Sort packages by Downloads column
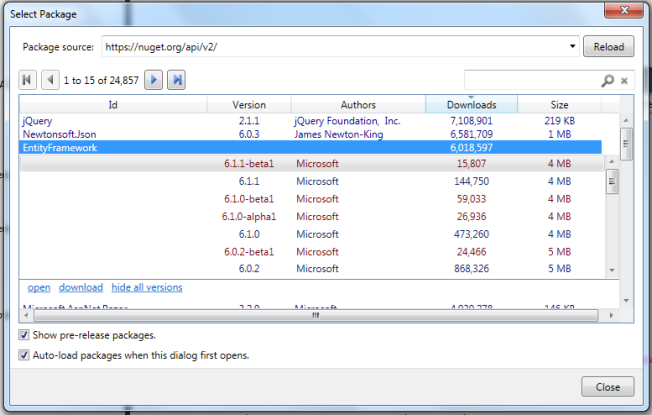 (471, 104)
